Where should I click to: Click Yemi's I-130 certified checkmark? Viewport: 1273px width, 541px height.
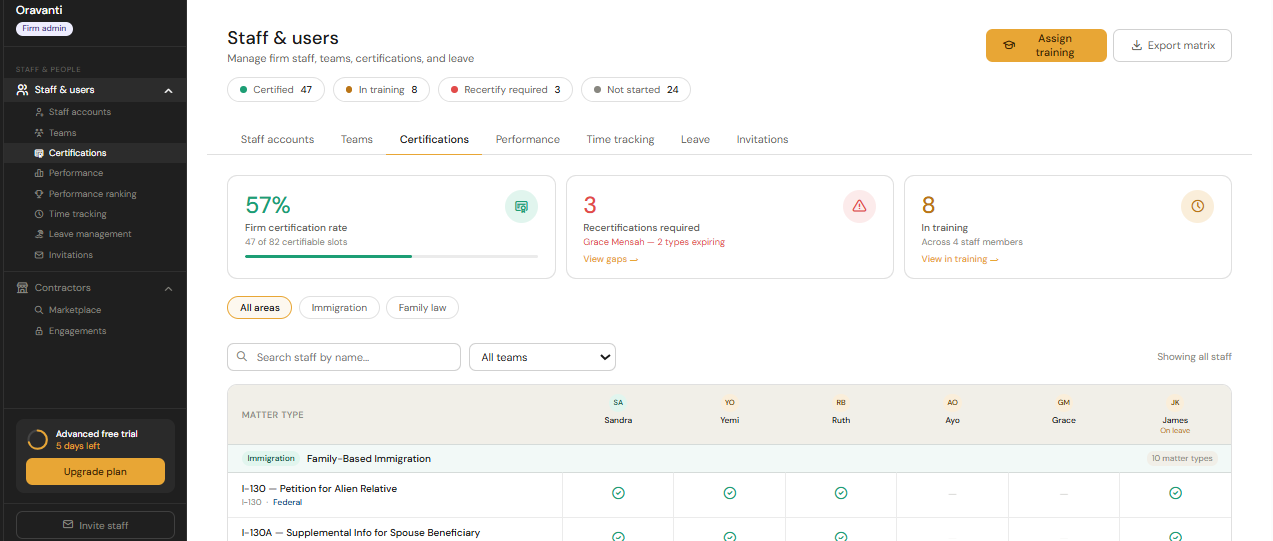pyautogui.click(x=730, y=493)
